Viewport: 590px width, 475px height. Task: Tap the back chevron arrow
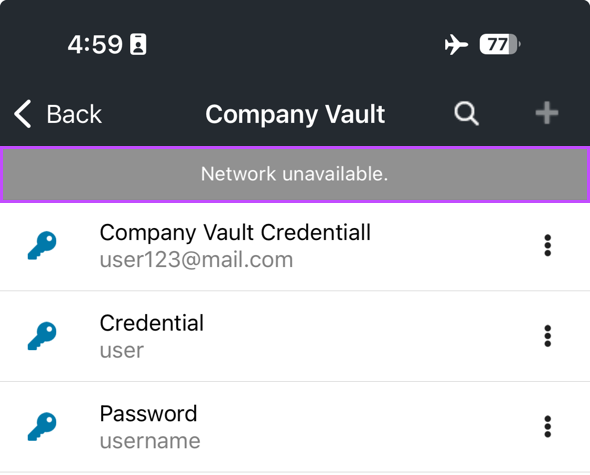point(23,114)
